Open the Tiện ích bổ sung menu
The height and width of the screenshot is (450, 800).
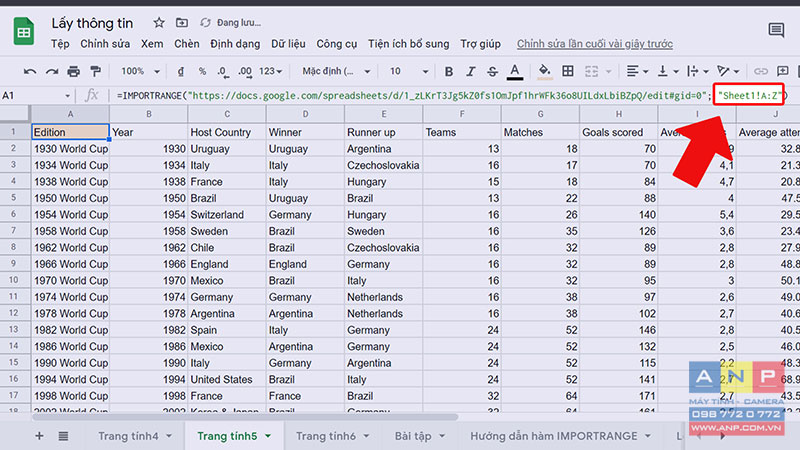[409, 44]
